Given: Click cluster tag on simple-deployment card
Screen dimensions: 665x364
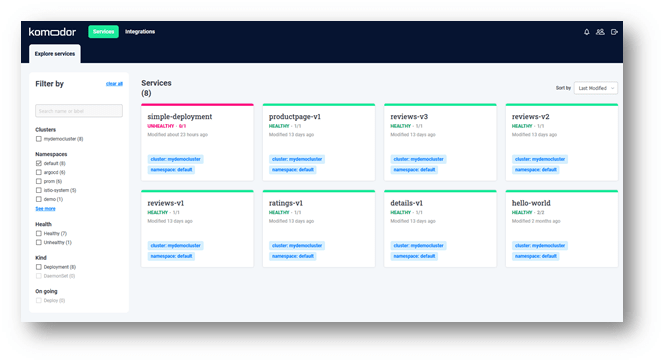Looking at the screenshot, I should (x=176, y=159).
